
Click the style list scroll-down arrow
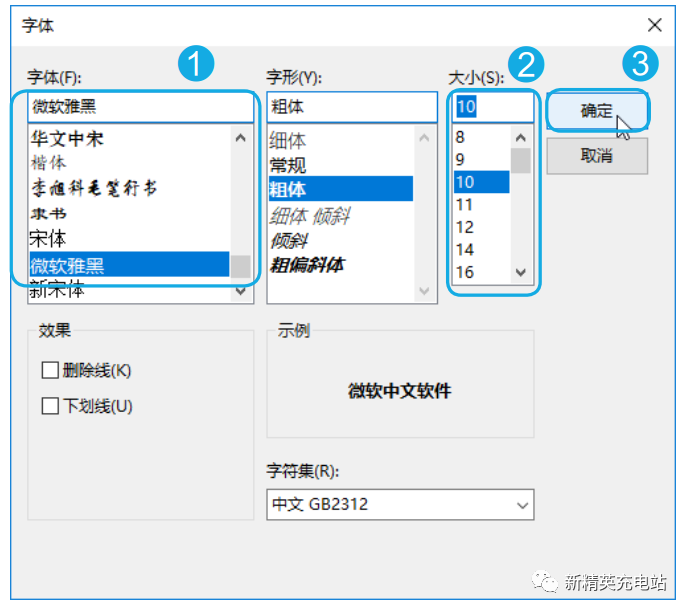click(424, 291)
